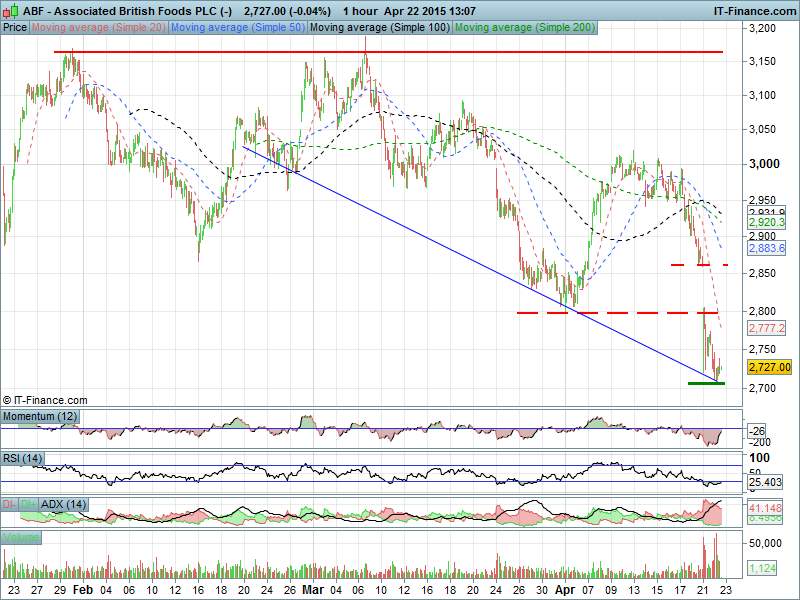Toggle the DI- indicator label
This screenshot has width=800, height=600.
(11, 504)
